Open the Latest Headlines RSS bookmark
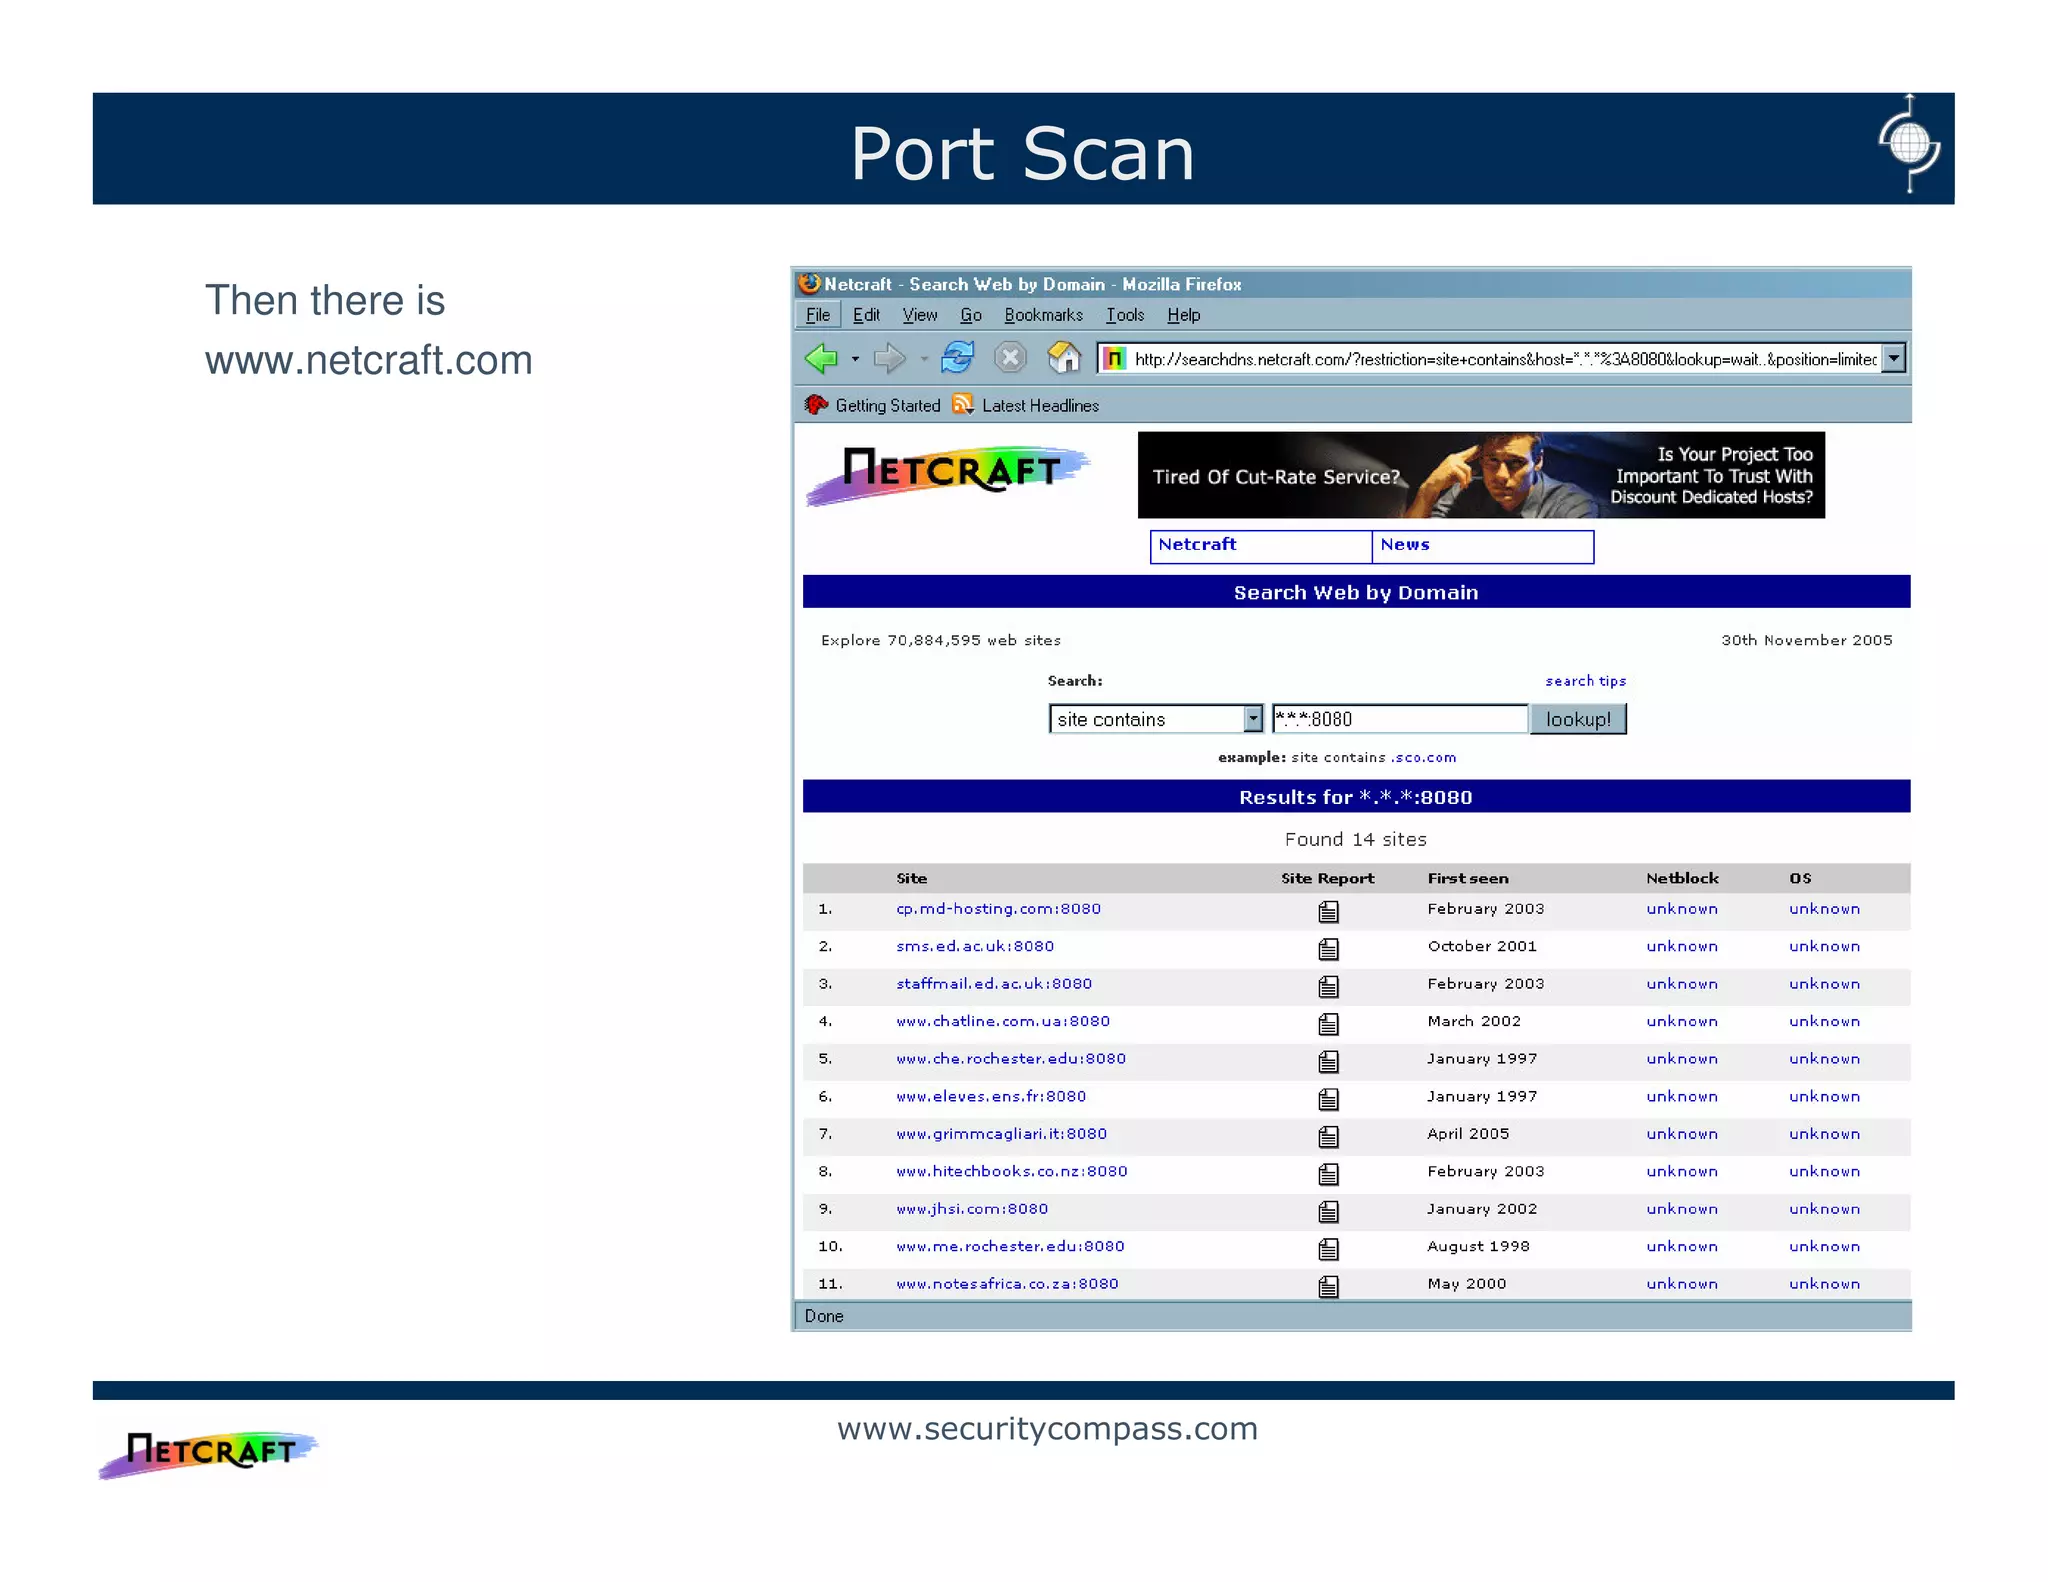This screenshot has height=1582, width=2048. 1026,405
